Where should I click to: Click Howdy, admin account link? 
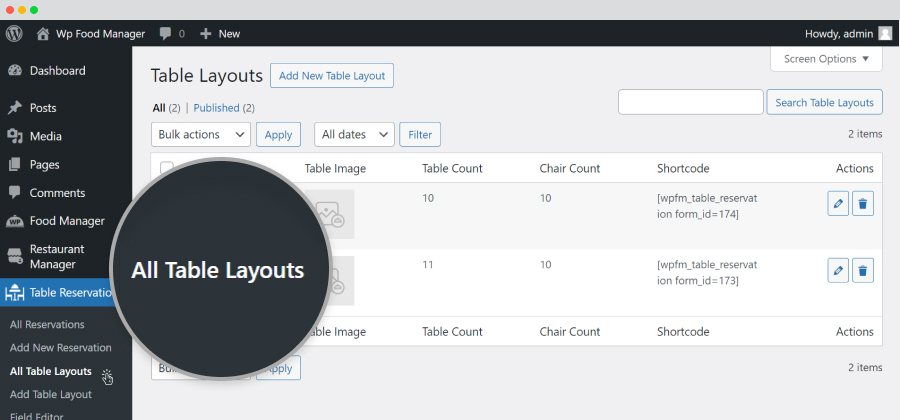coord(839,34)
